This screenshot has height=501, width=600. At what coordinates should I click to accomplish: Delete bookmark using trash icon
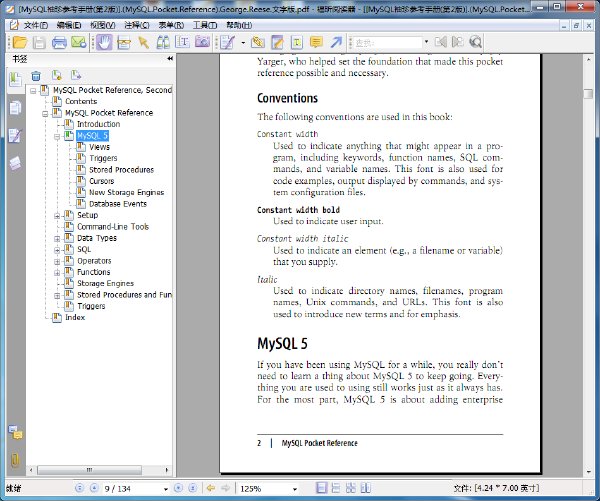coord(36,76)
